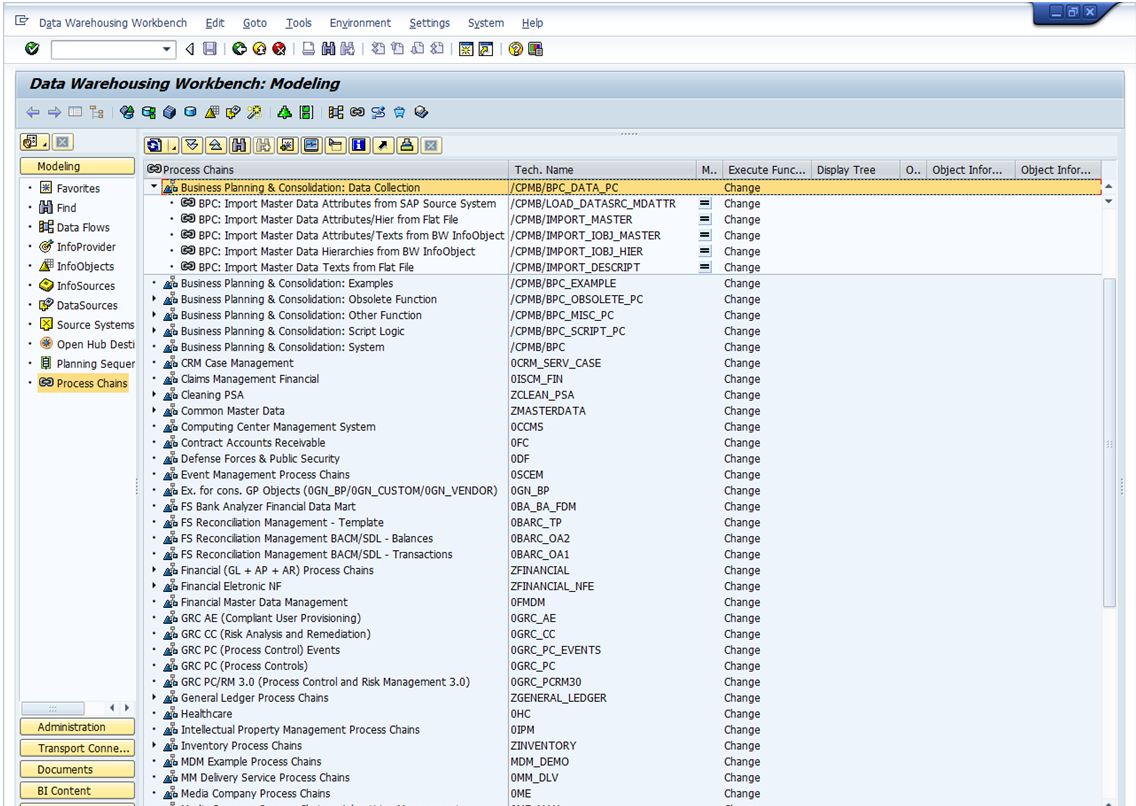The image size is (1136, 806).
Task: Select Source Systems in the Modeling list
Action: click(86, 324)
